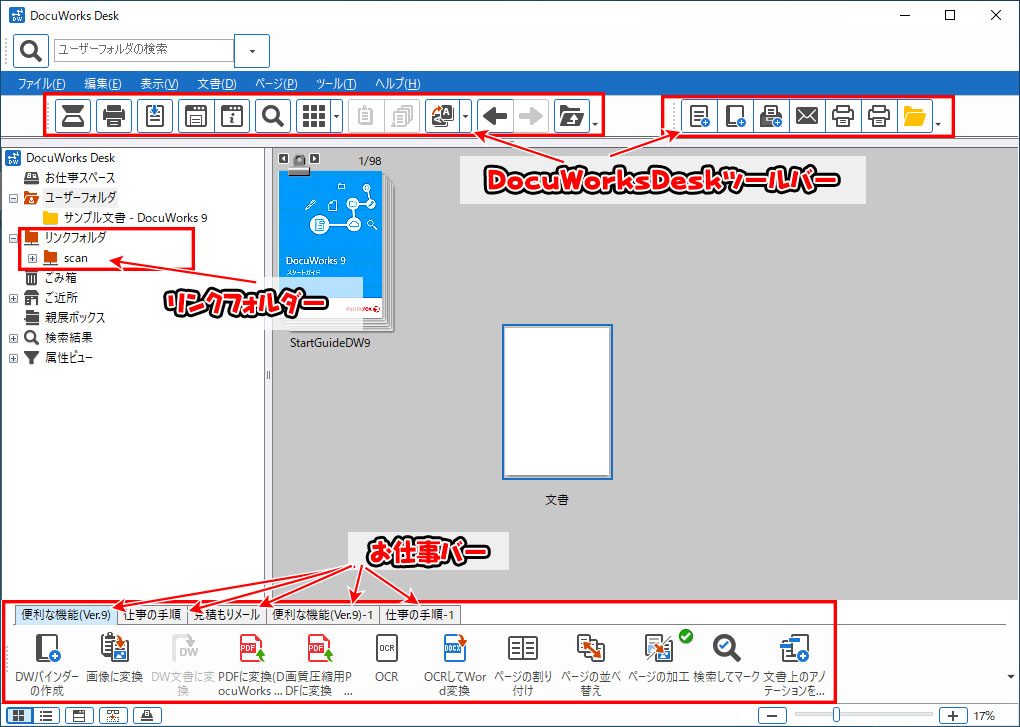Click the new binder with plus icon
The width and height of the screenshot is (1020, 727).
[x=735, y=116]
